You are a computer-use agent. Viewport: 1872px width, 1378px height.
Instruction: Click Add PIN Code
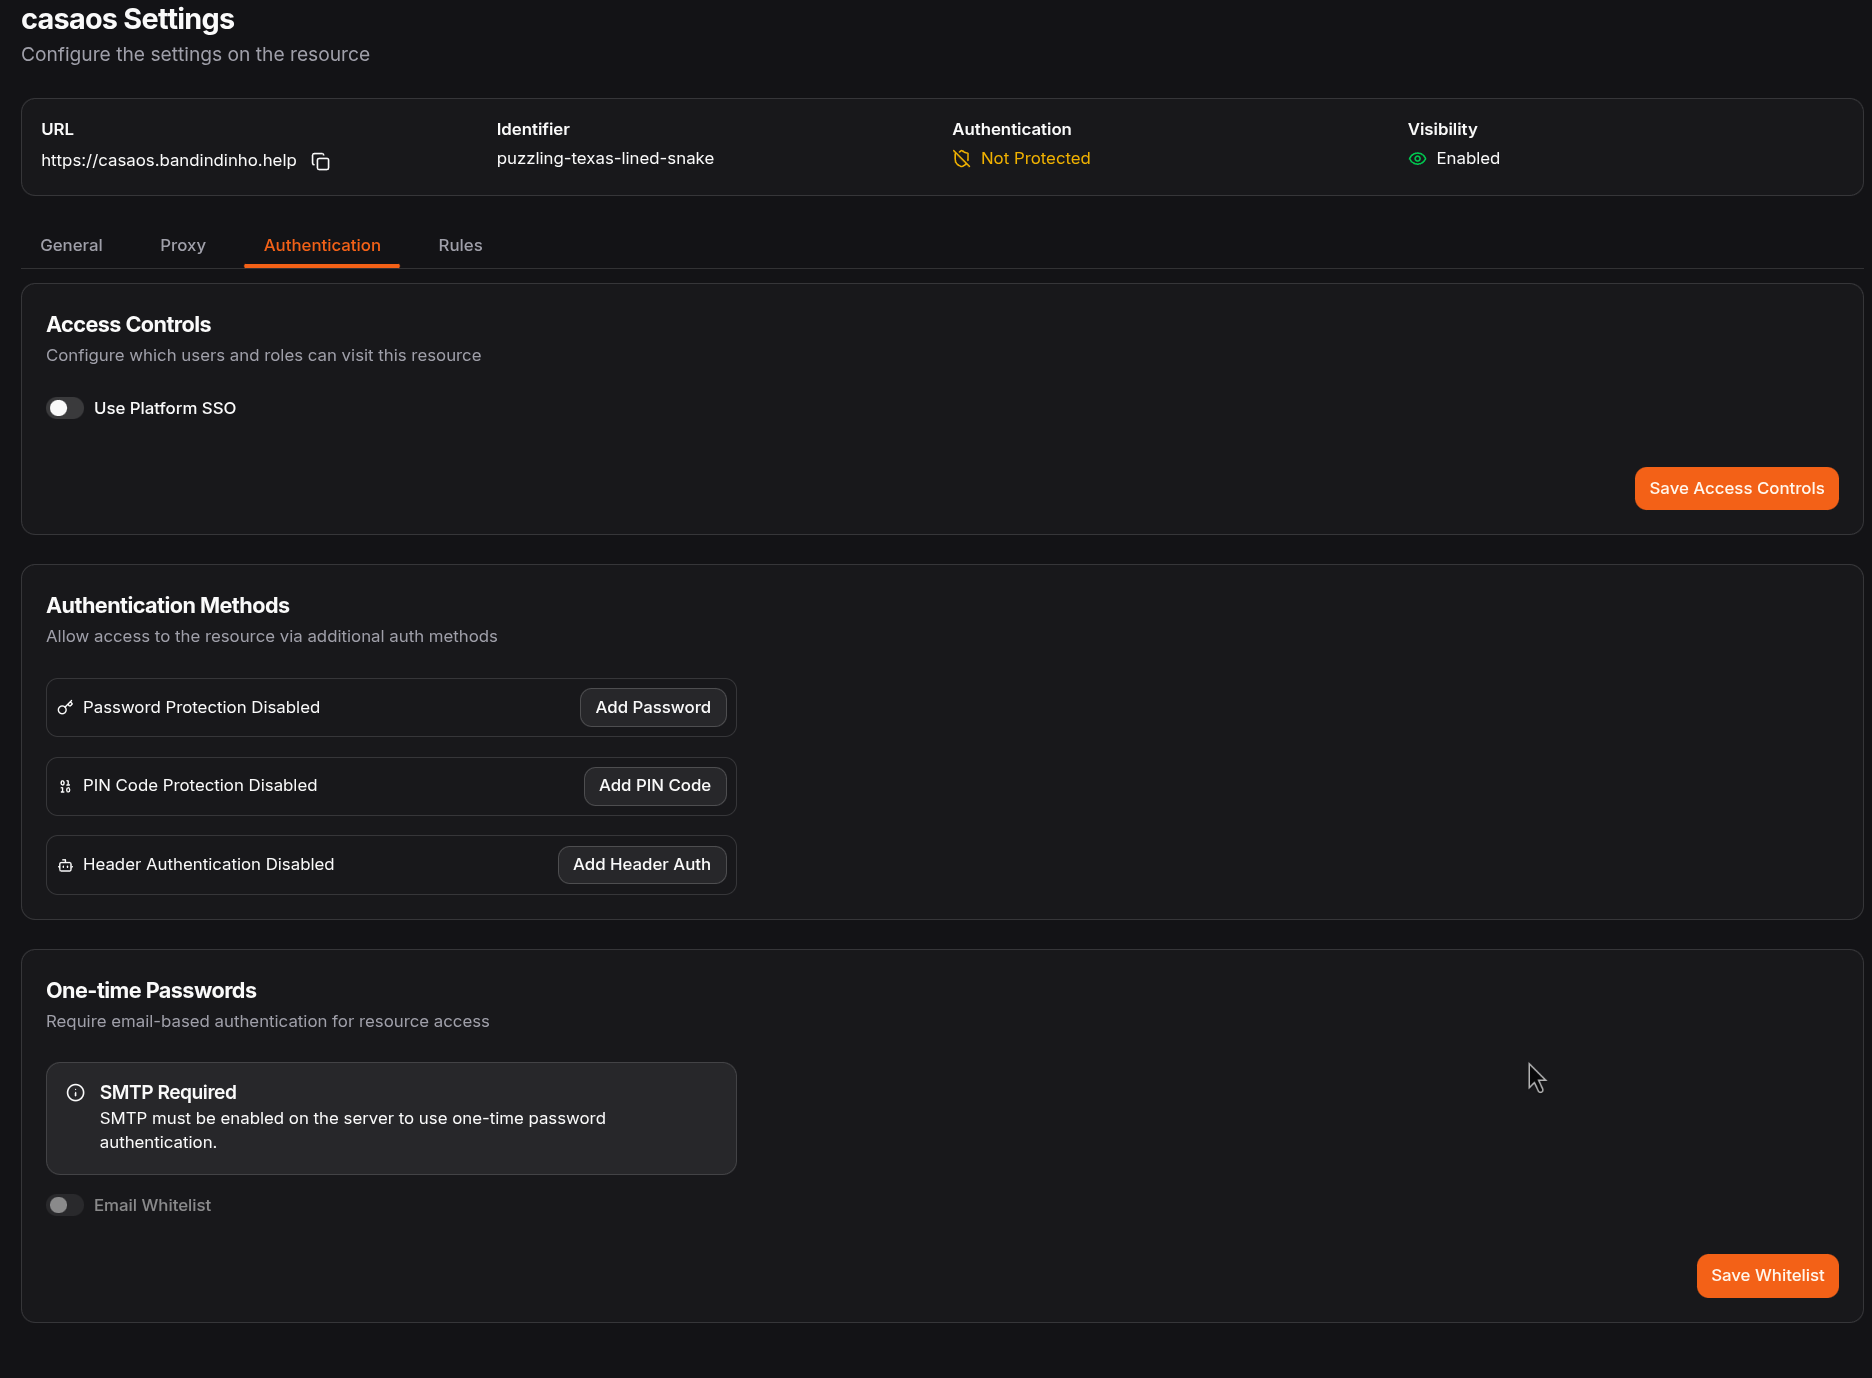pyautogui.click(x=655, y=786)
